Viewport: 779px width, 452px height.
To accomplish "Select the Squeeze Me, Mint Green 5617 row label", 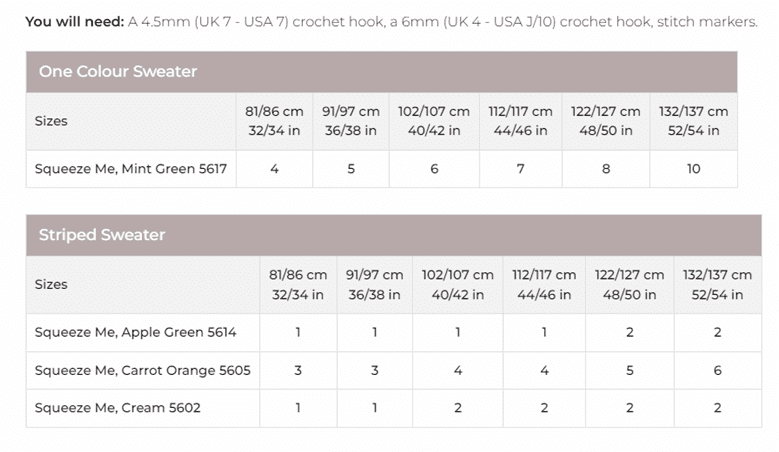I will click(x=130, y=169).
